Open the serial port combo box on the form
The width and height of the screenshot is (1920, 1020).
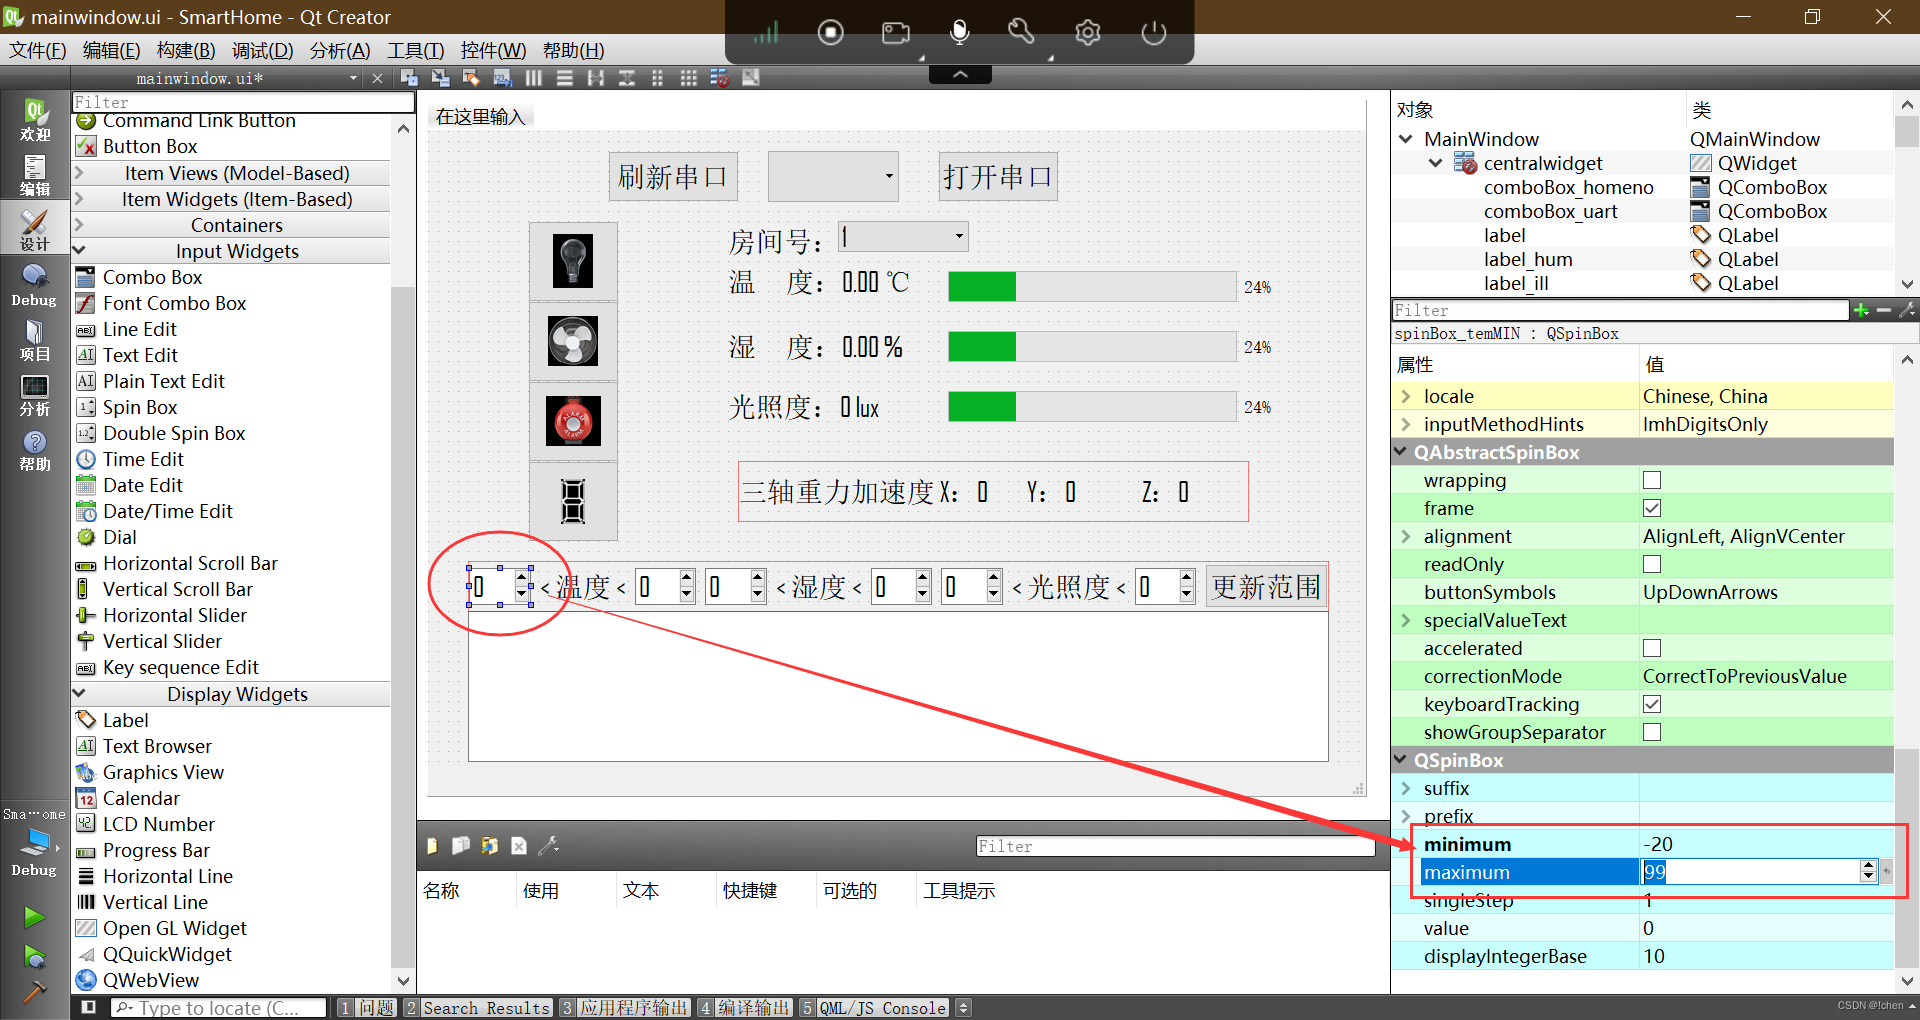click(x=833, y=177)
